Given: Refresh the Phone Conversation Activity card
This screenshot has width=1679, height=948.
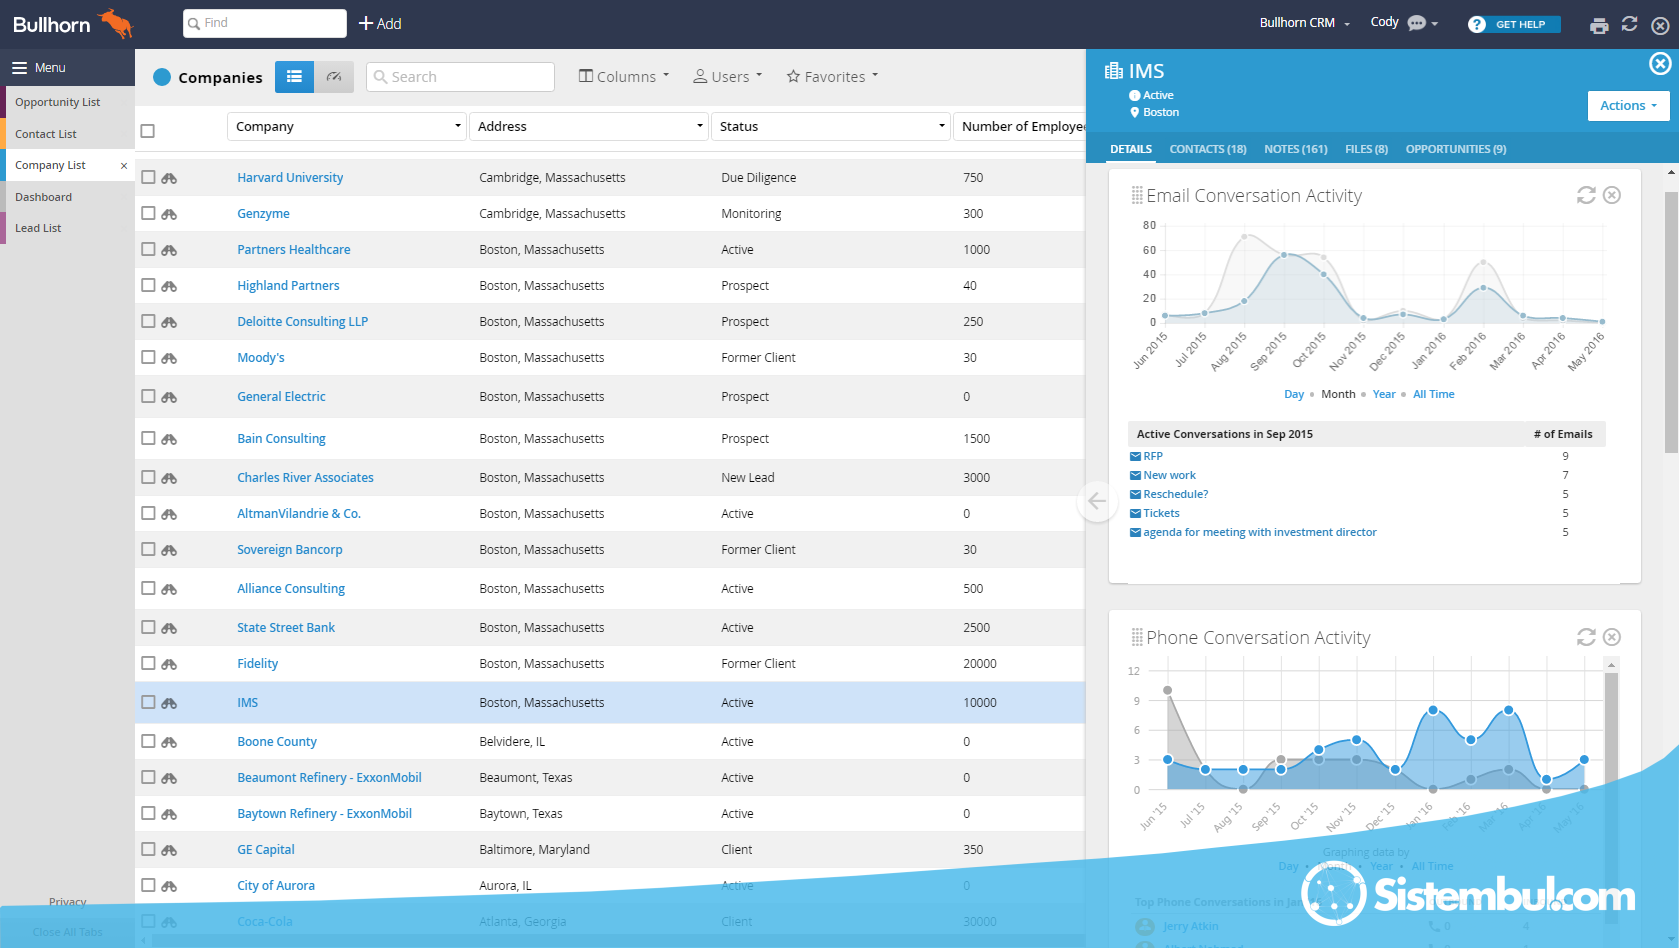Looking at the screenshot, I should (x=1586, y=637).
